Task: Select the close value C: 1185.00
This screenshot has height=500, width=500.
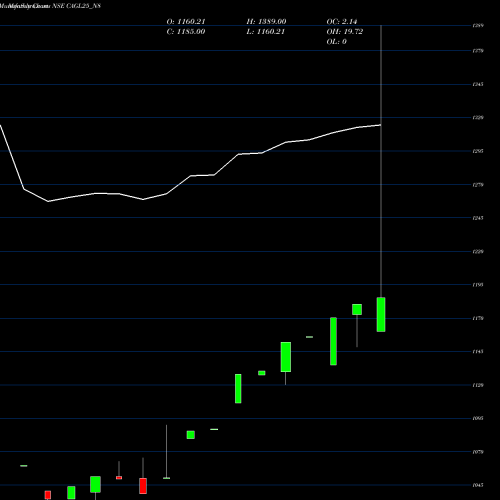Action: 186,32
